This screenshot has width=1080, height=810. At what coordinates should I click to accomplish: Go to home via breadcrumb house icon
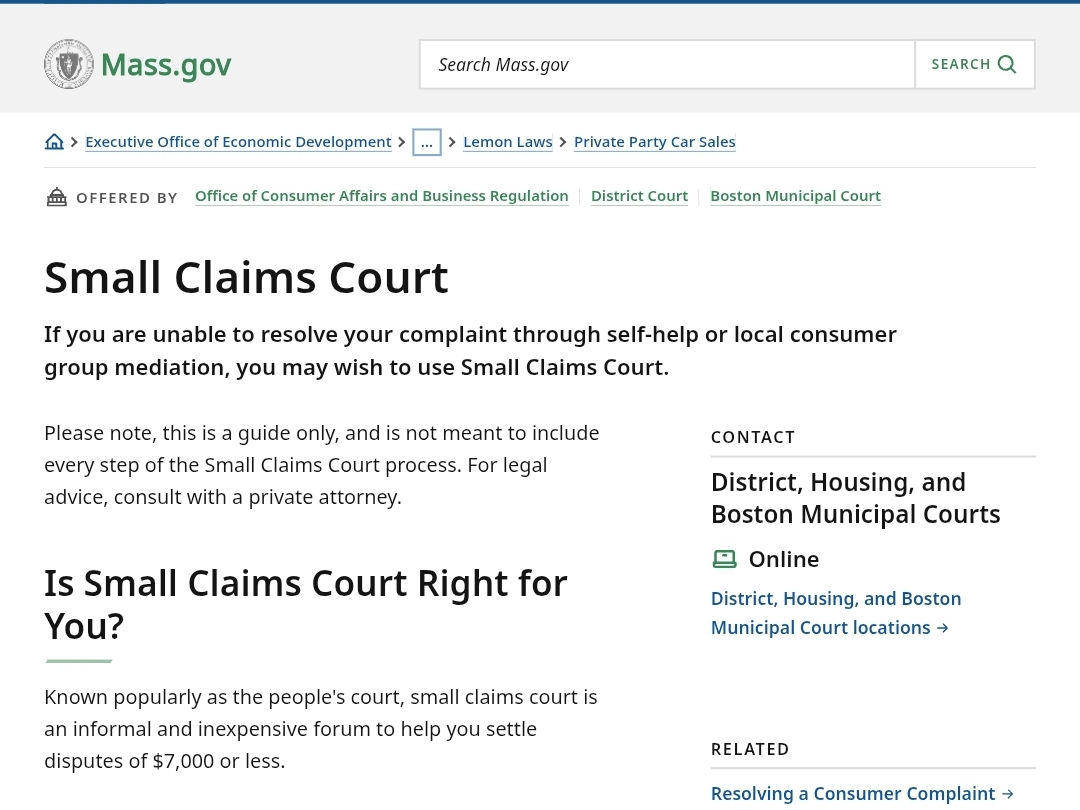54,142
